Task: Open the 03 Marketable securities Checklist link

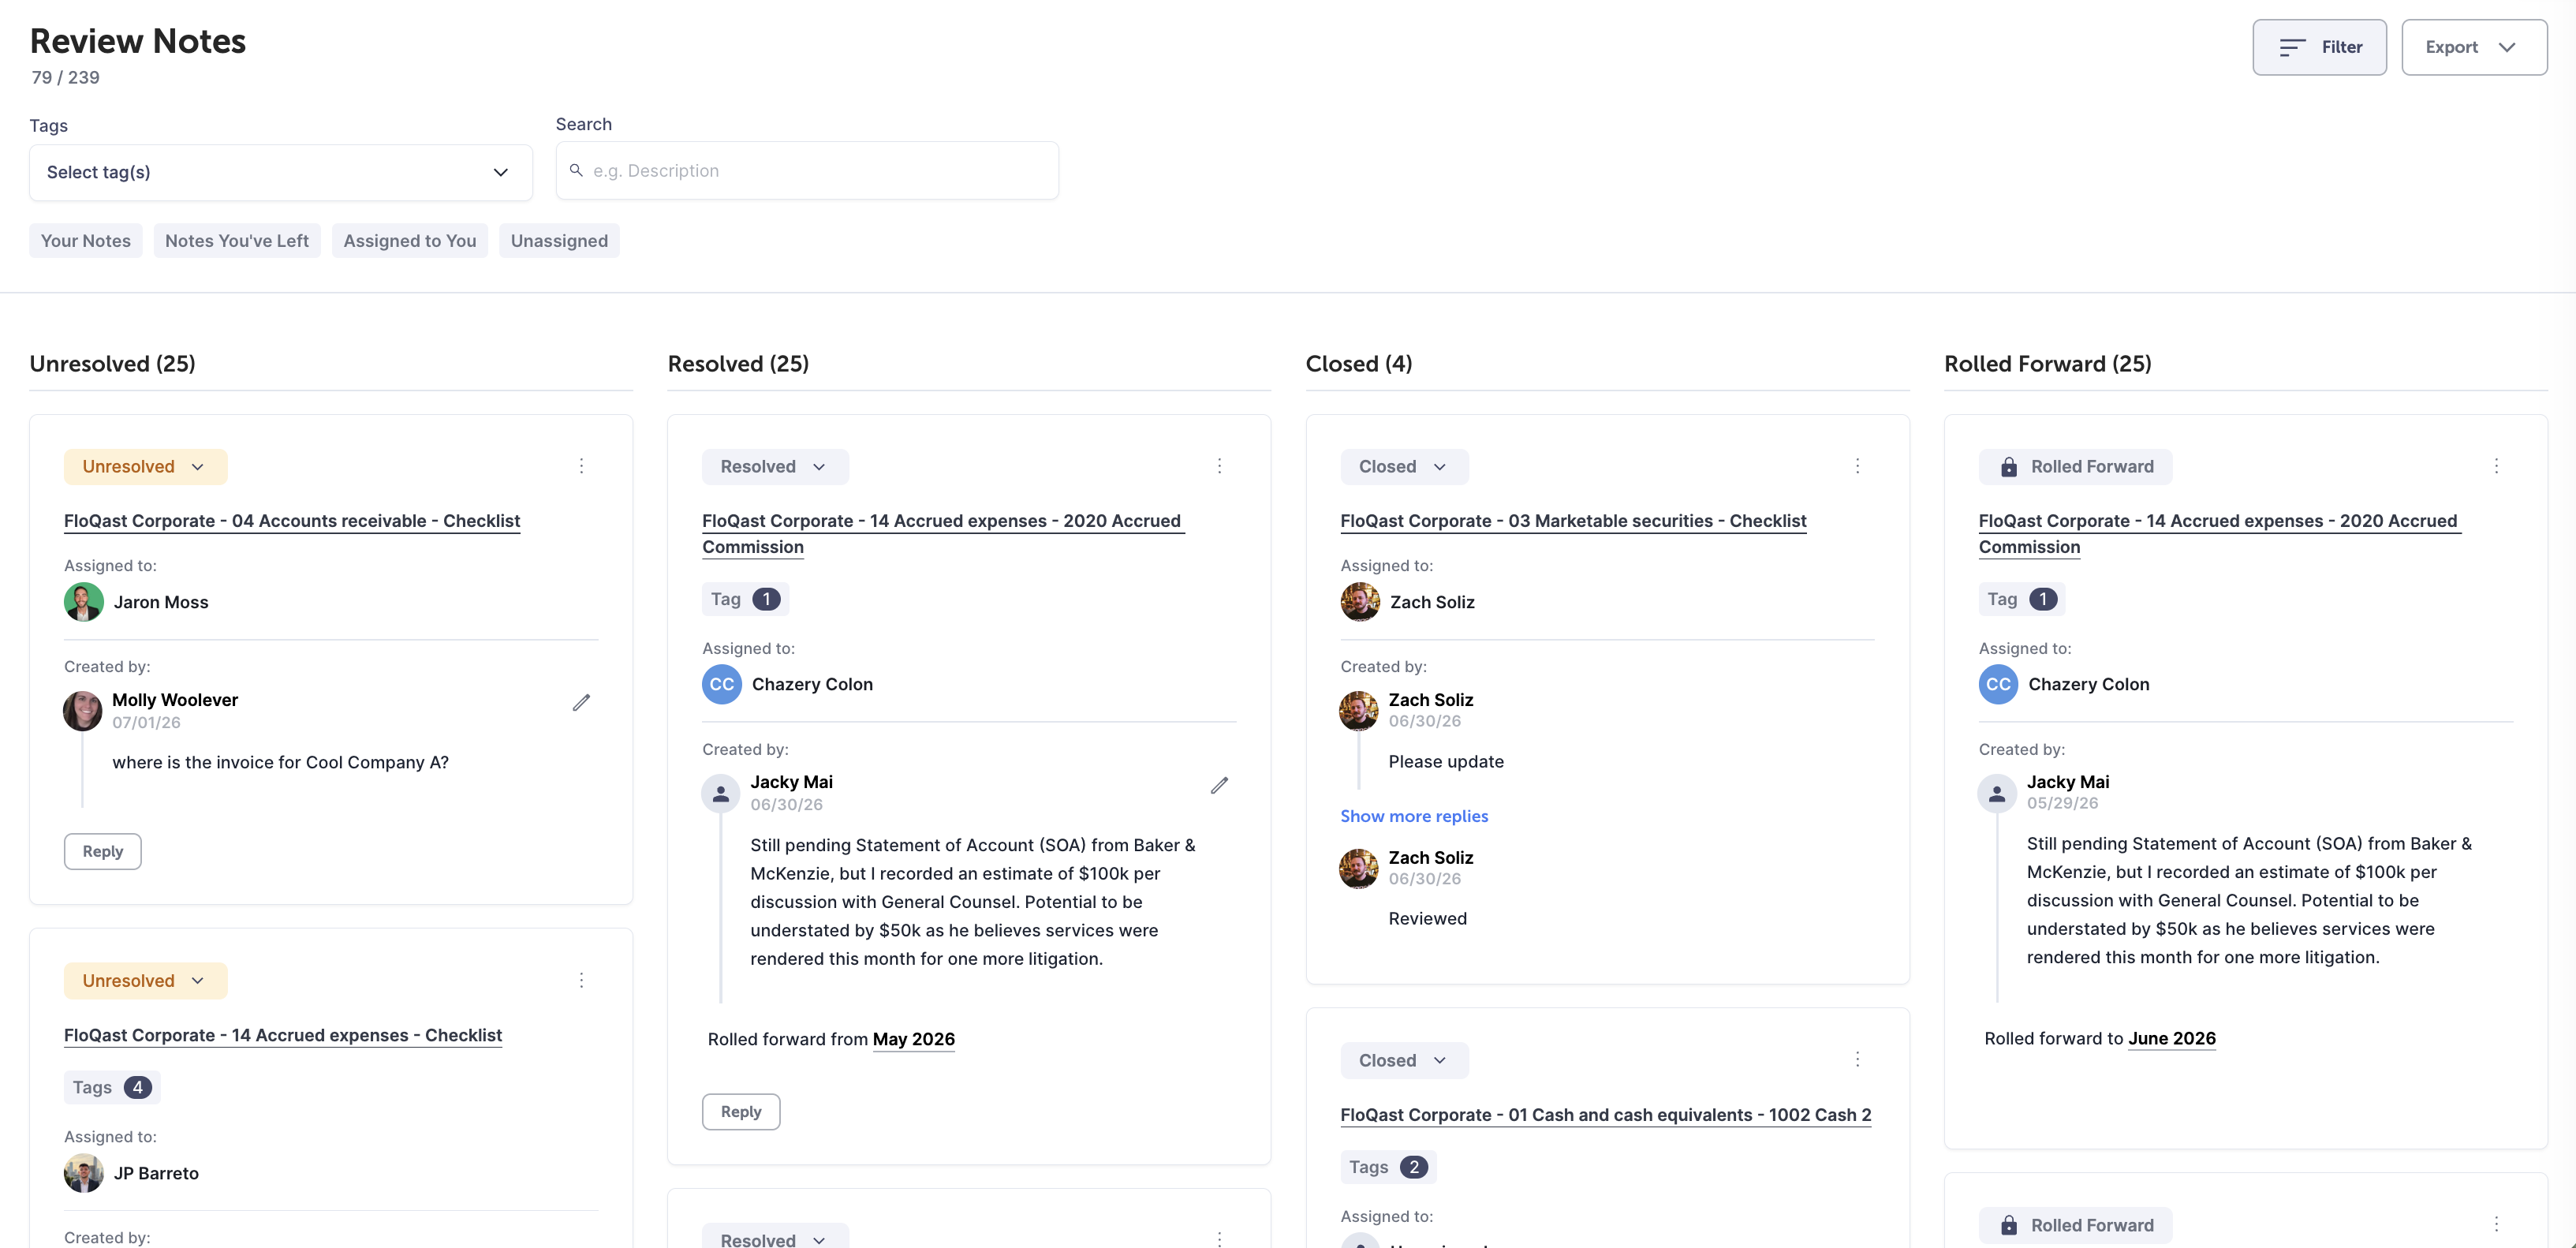Action: [x=1573, y=520]
